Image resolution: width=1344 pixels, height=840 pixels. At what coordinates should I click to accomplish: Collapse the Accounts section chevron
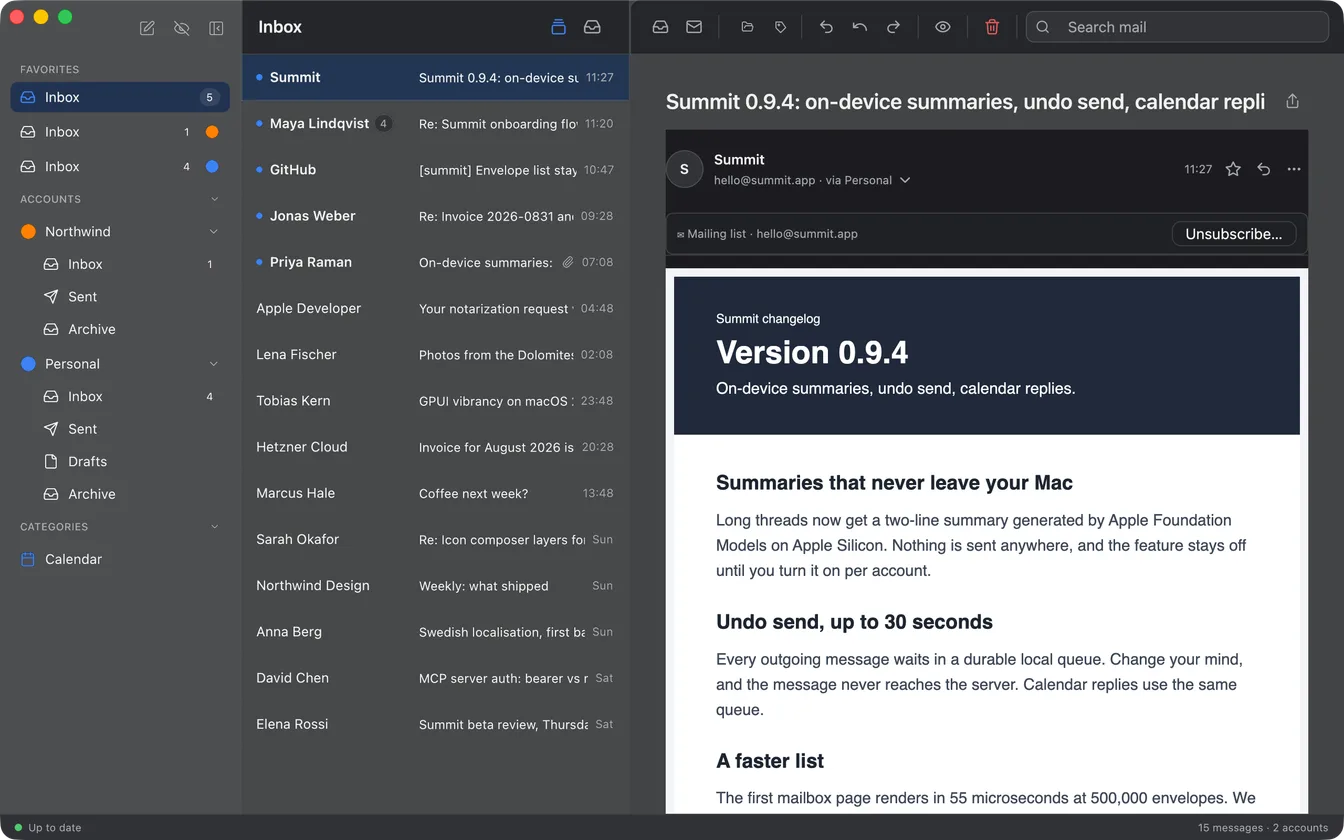pos(214,199)
